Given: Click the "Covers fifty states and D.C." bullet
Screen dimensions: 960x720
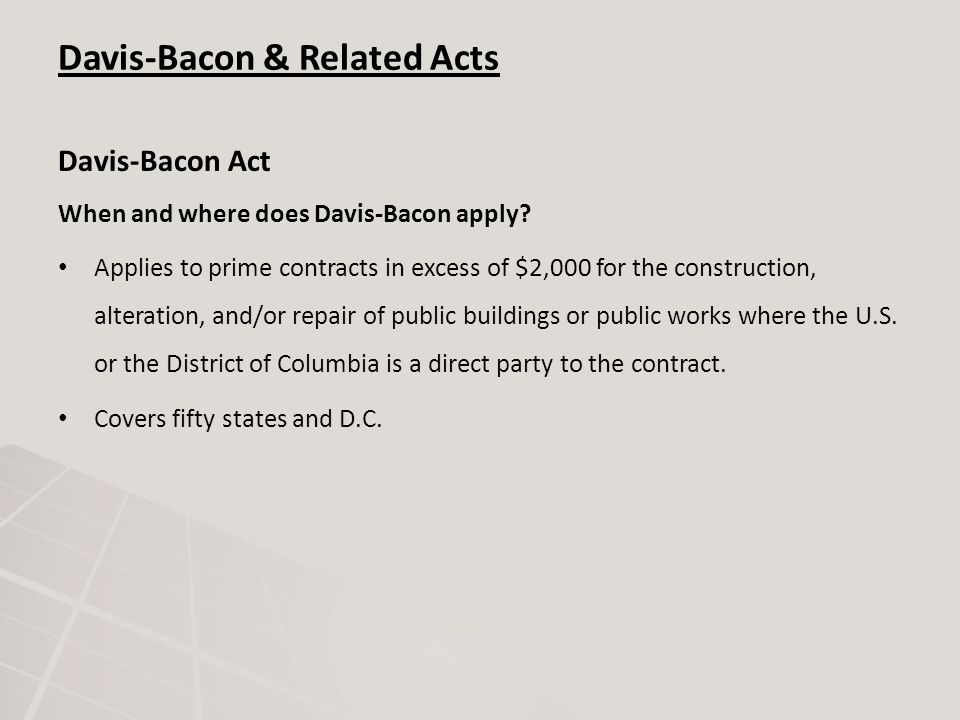Looking at the screenshot, I should (238, 419).
